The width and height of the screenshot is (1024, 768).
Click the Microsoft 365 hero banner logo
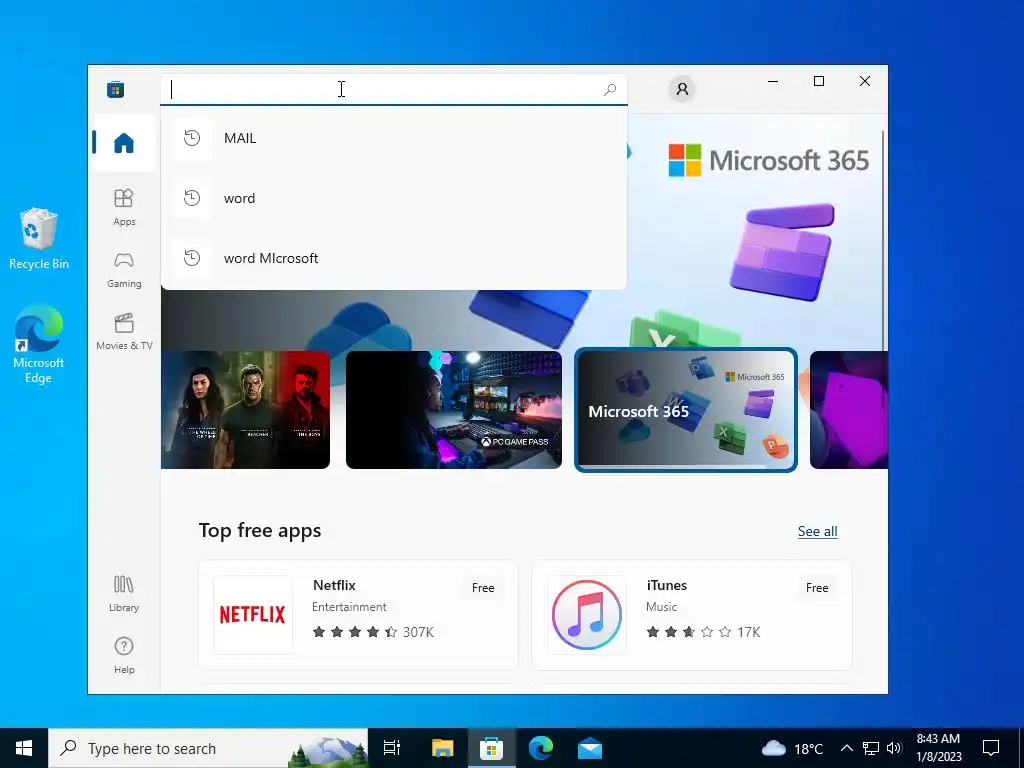(769, 161)
